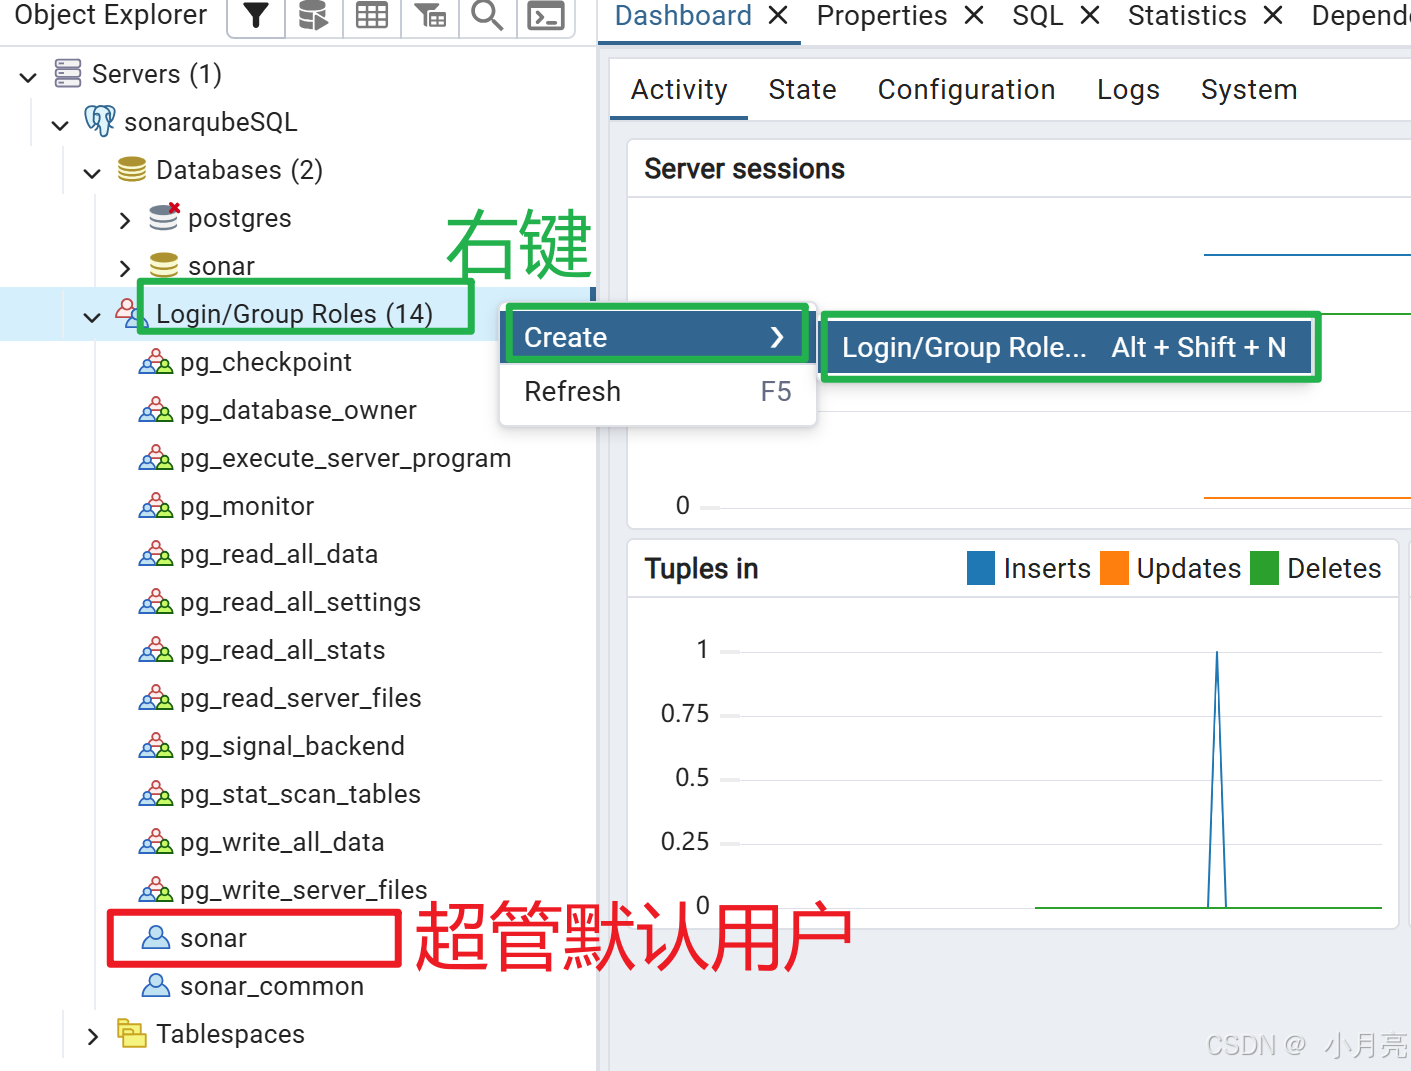Close the Dashboard tab
This screenshot has height=1071, width=1411.
pos(778,15)
